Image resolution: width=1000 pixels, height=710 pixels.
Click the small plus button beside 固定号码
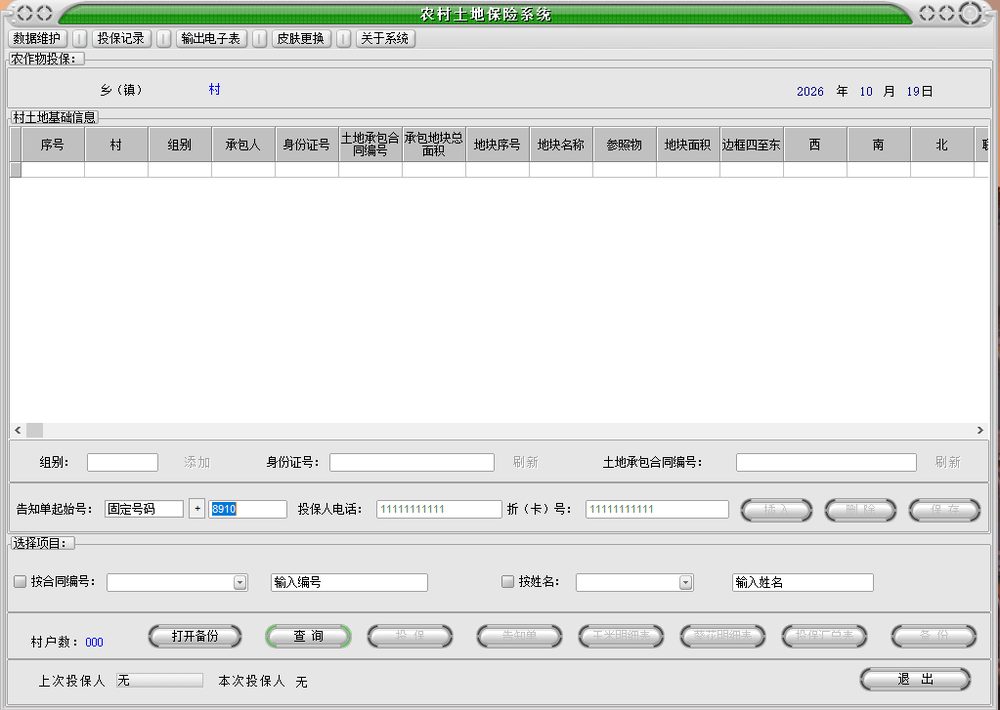pyautogui.click(x=197, y=509)
